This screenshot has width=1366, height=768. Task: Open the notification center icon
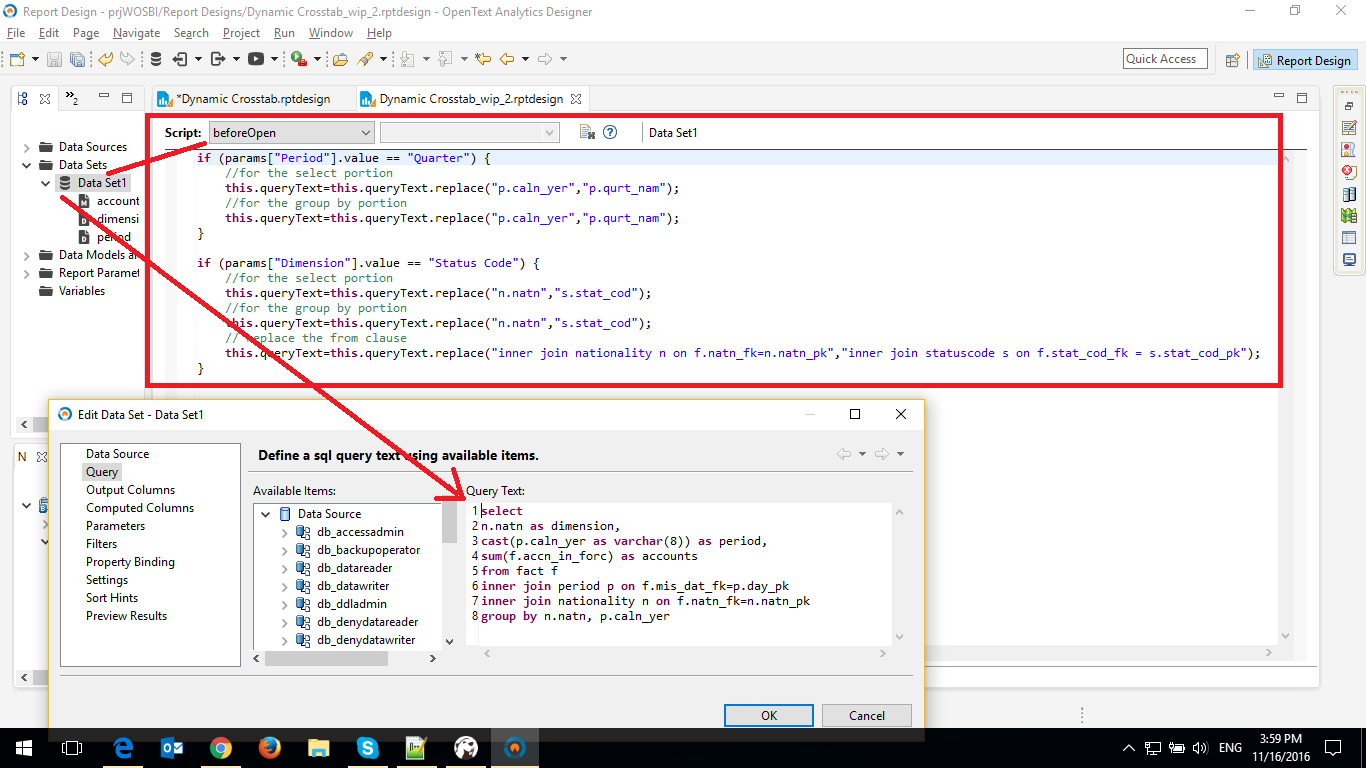click(1332, 748)
